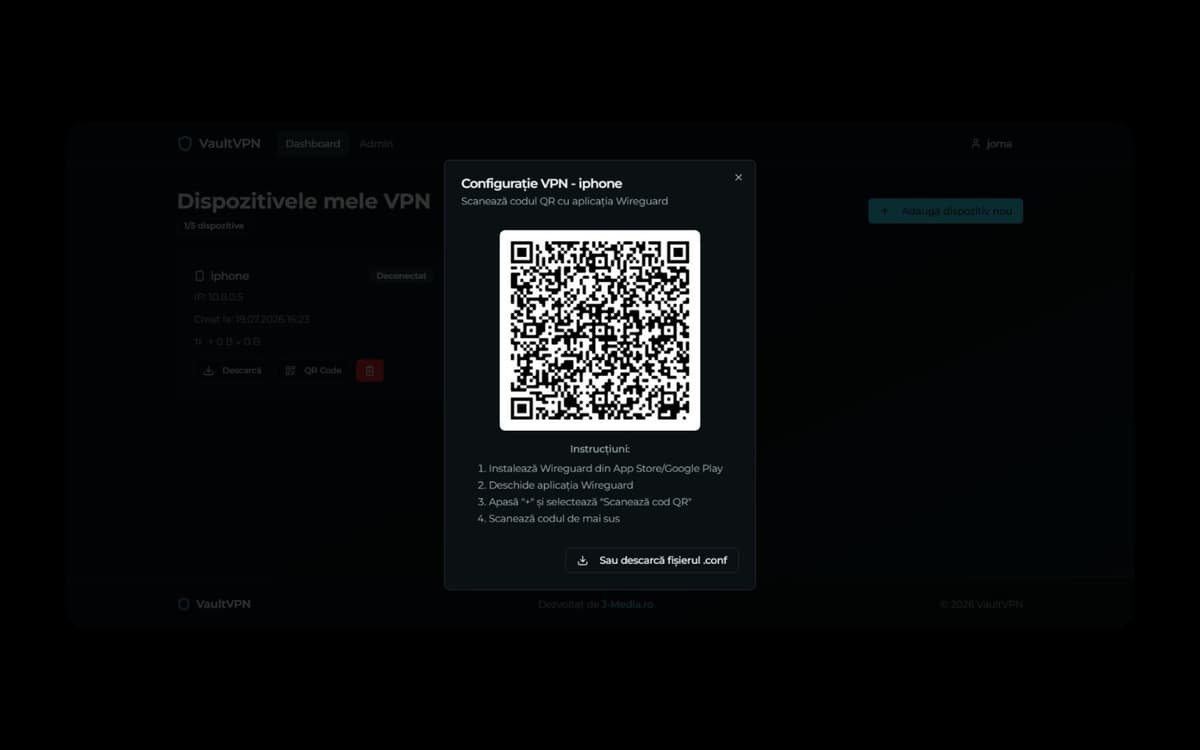Click the Deconectat status badge
1200x750 pixels.
pyautogui.click(x=401, y=276)
